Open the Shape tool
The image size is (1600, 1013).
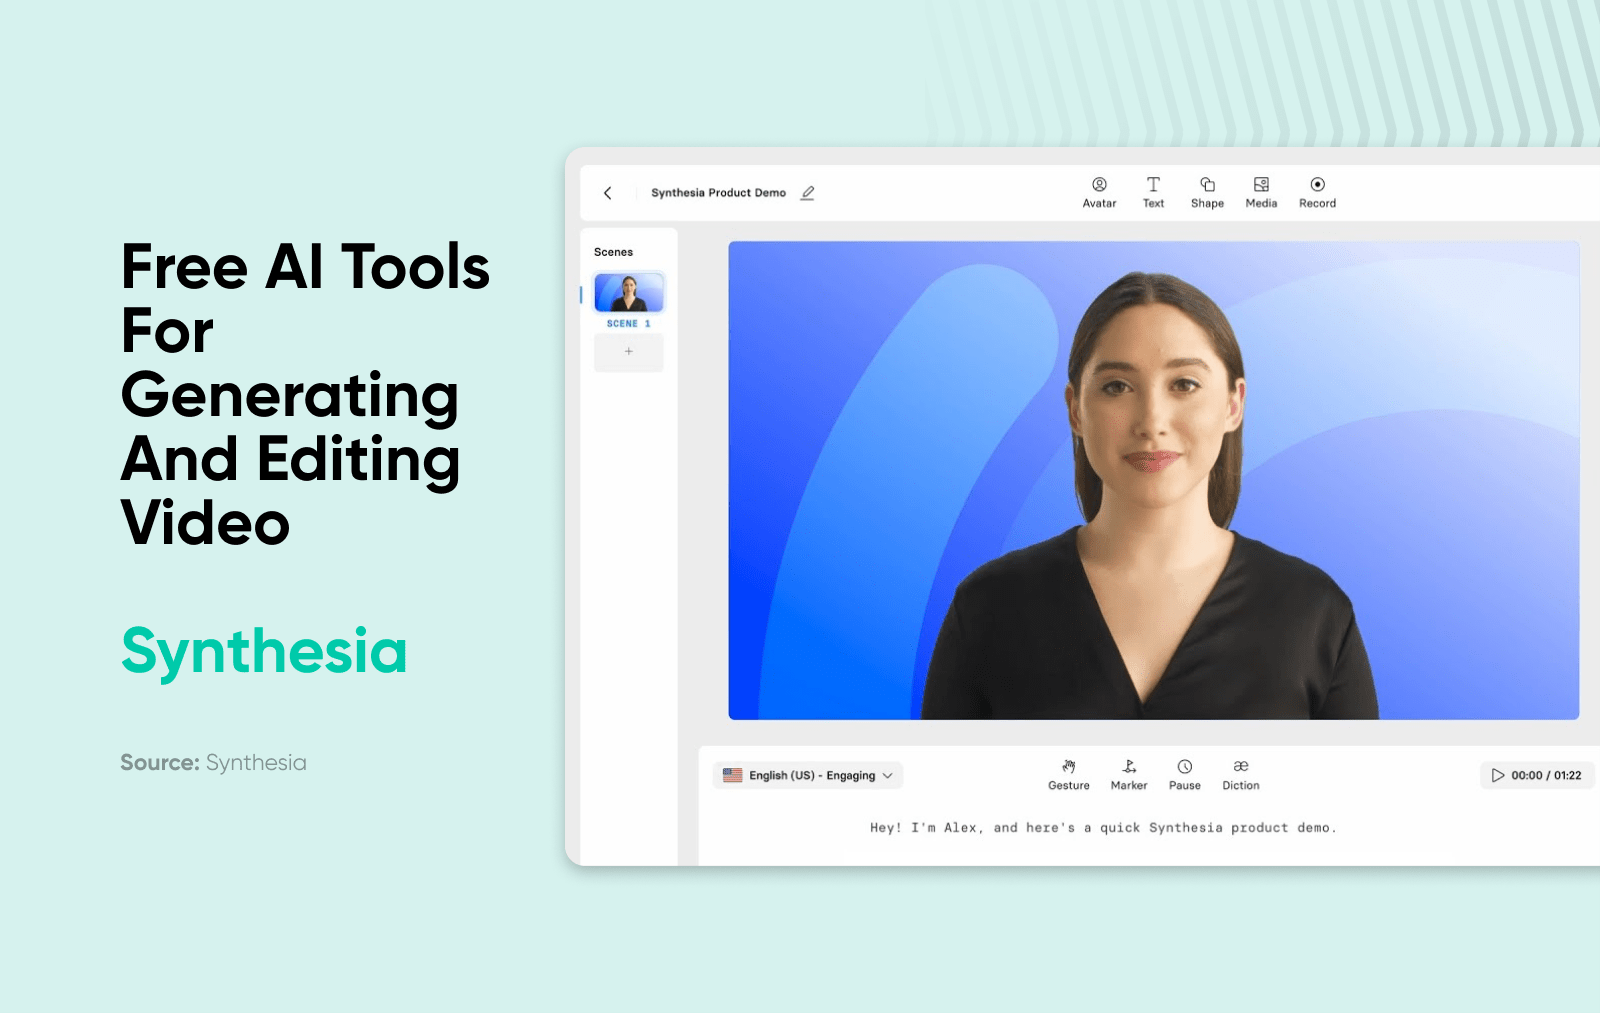pos(1207,192)
